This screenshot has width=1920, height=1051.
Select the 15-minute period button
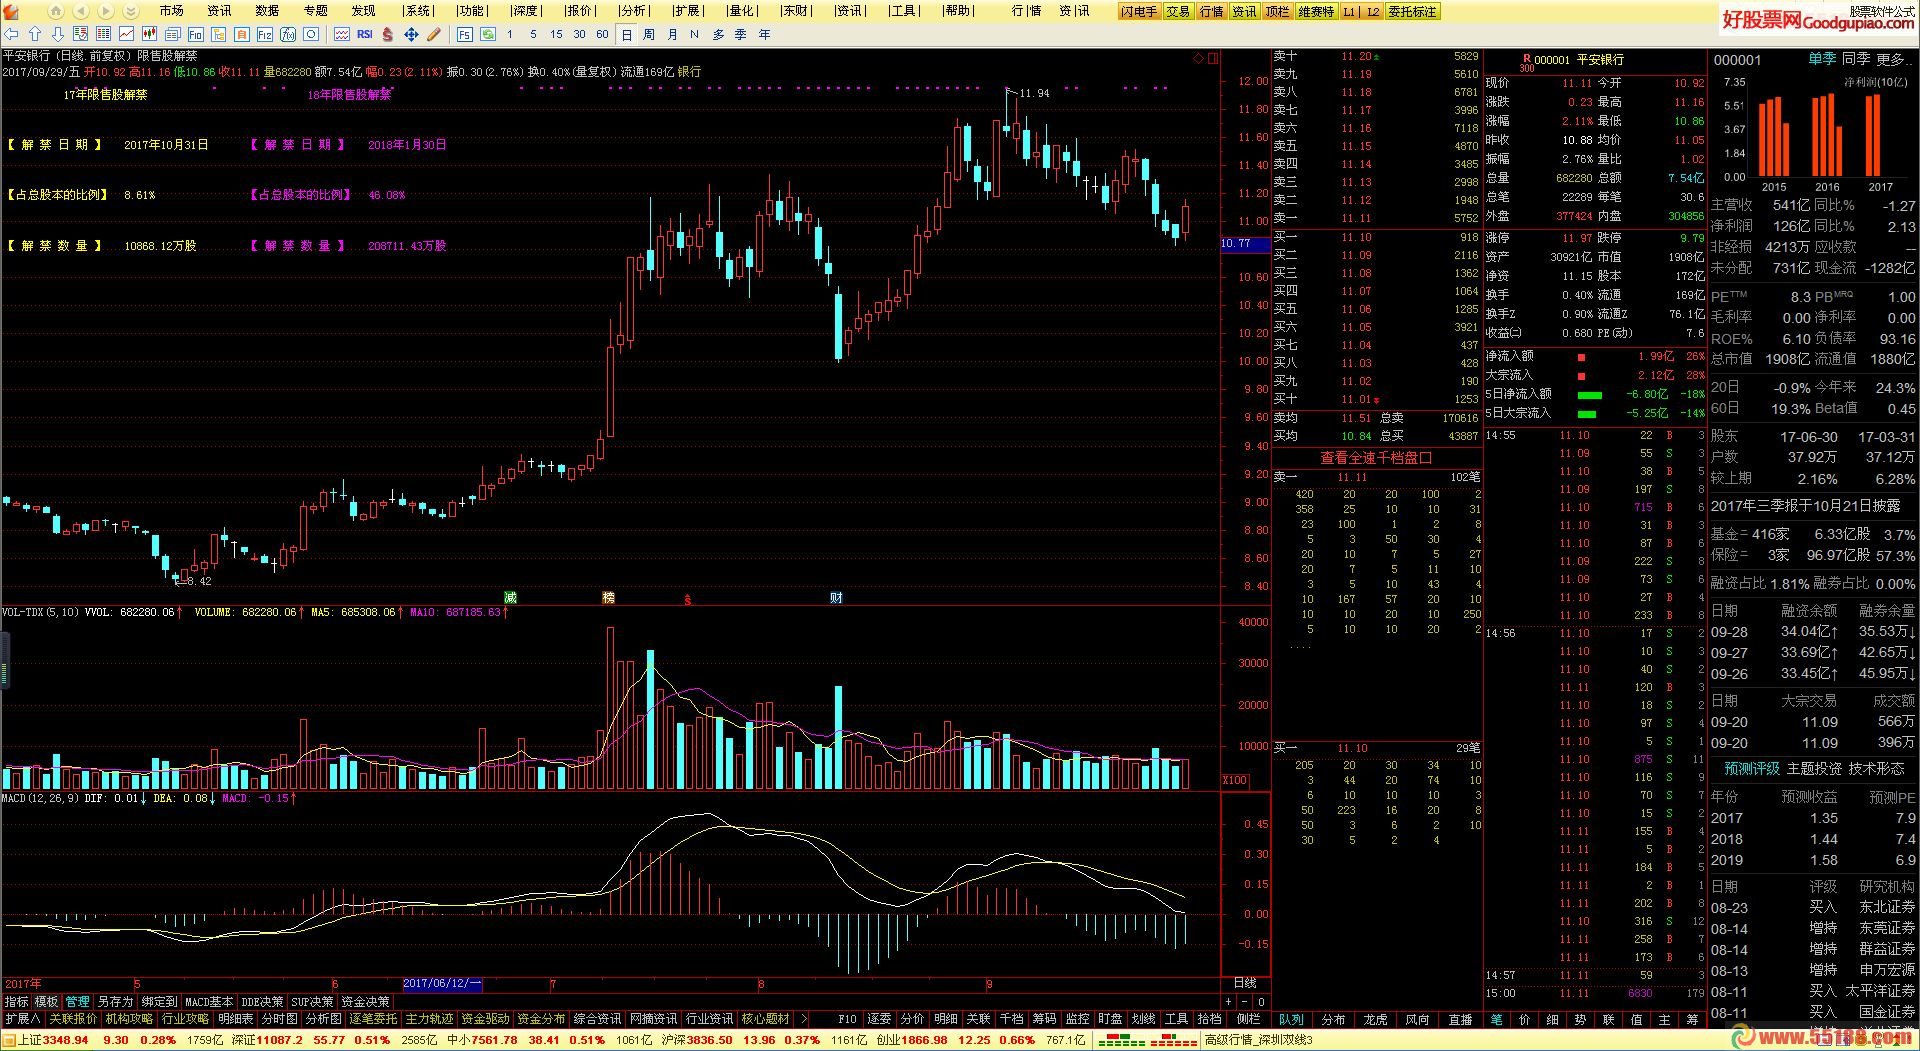point(556,34)
